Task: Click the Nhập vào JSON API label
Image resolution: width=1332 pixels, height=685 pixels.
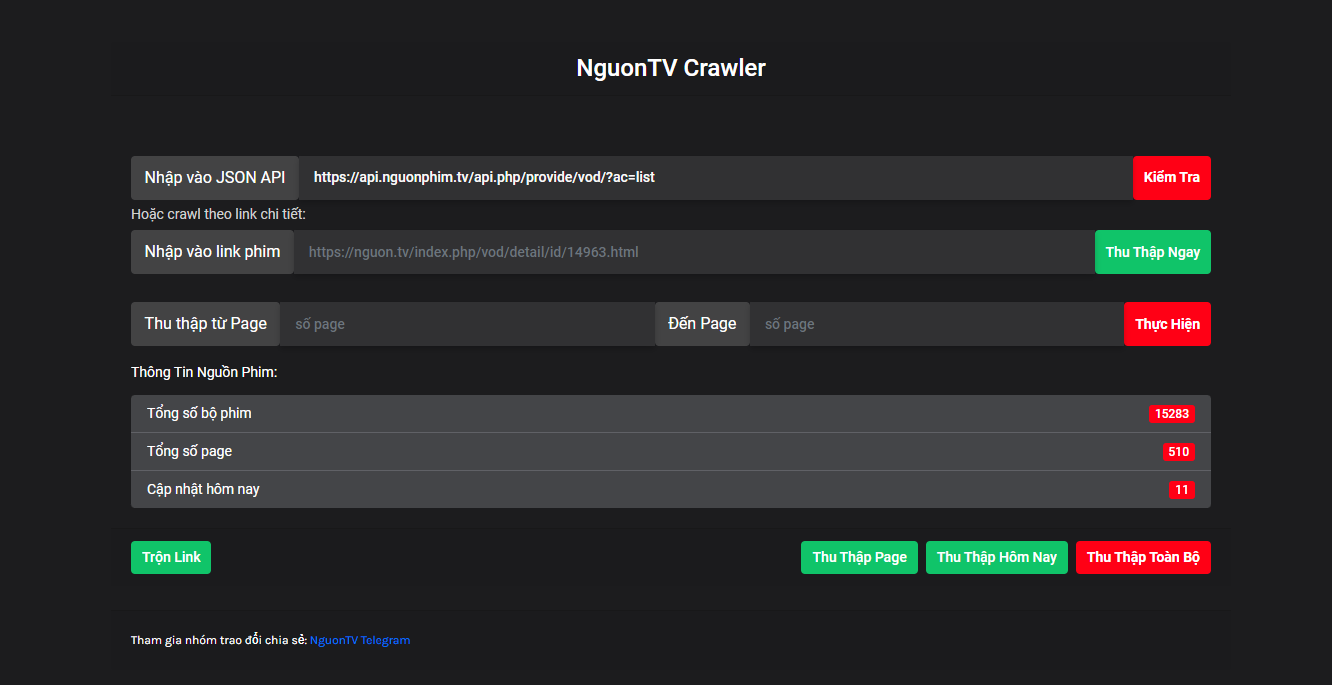Action: (x=213, y=177)
